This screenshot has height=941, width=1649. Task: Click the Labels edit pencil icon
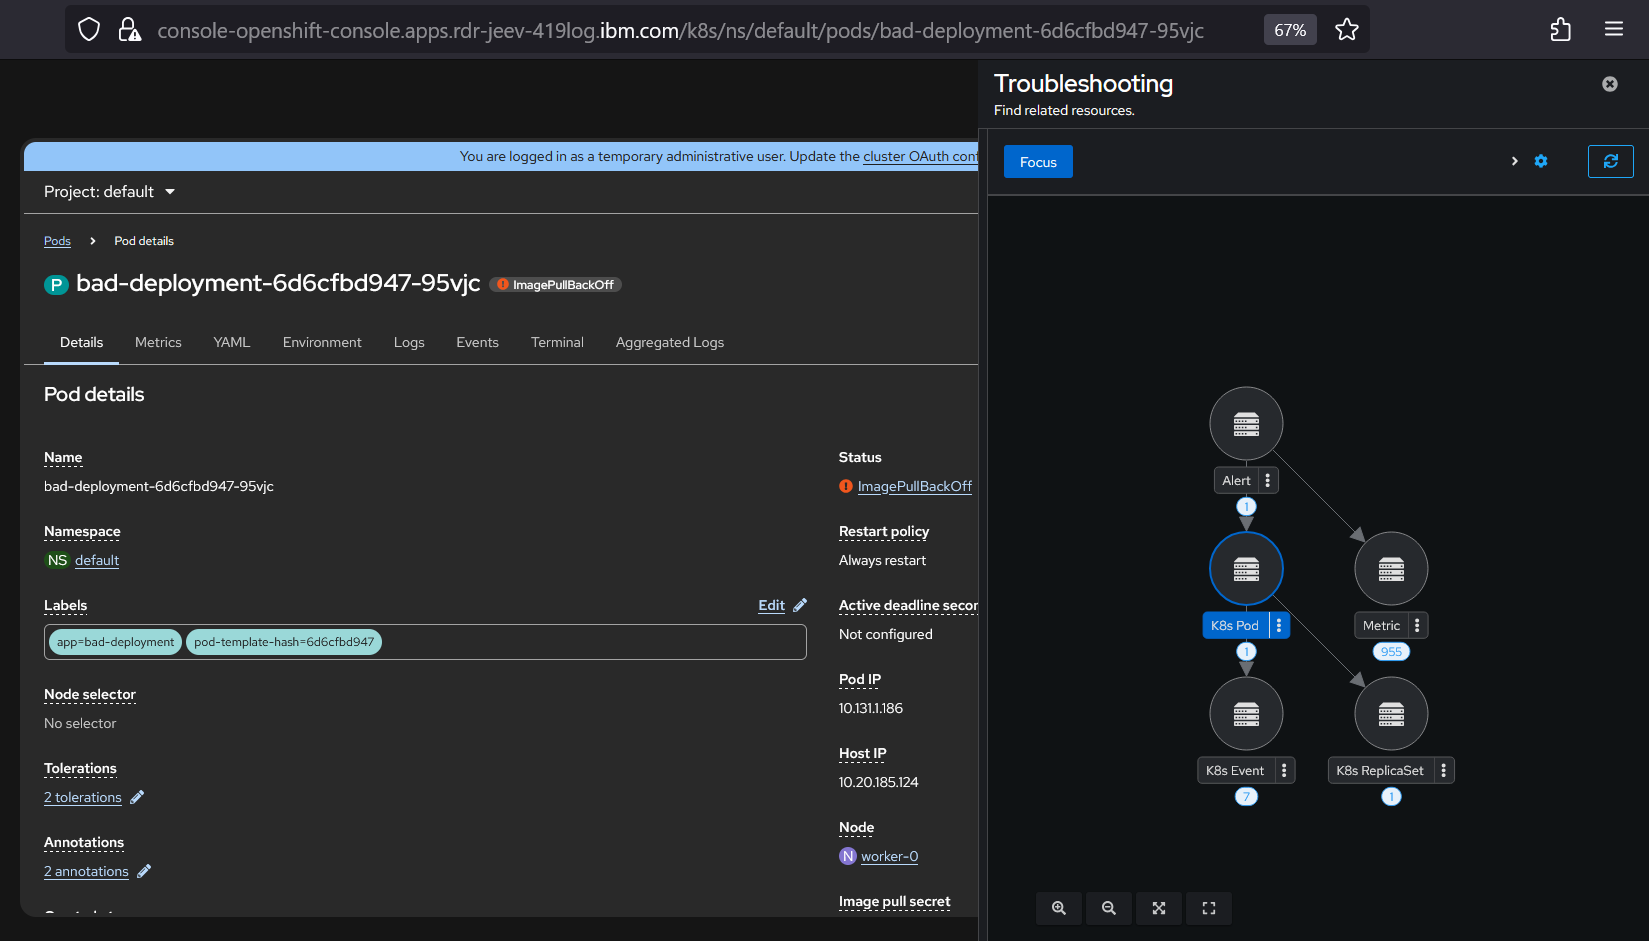(800, 605)
